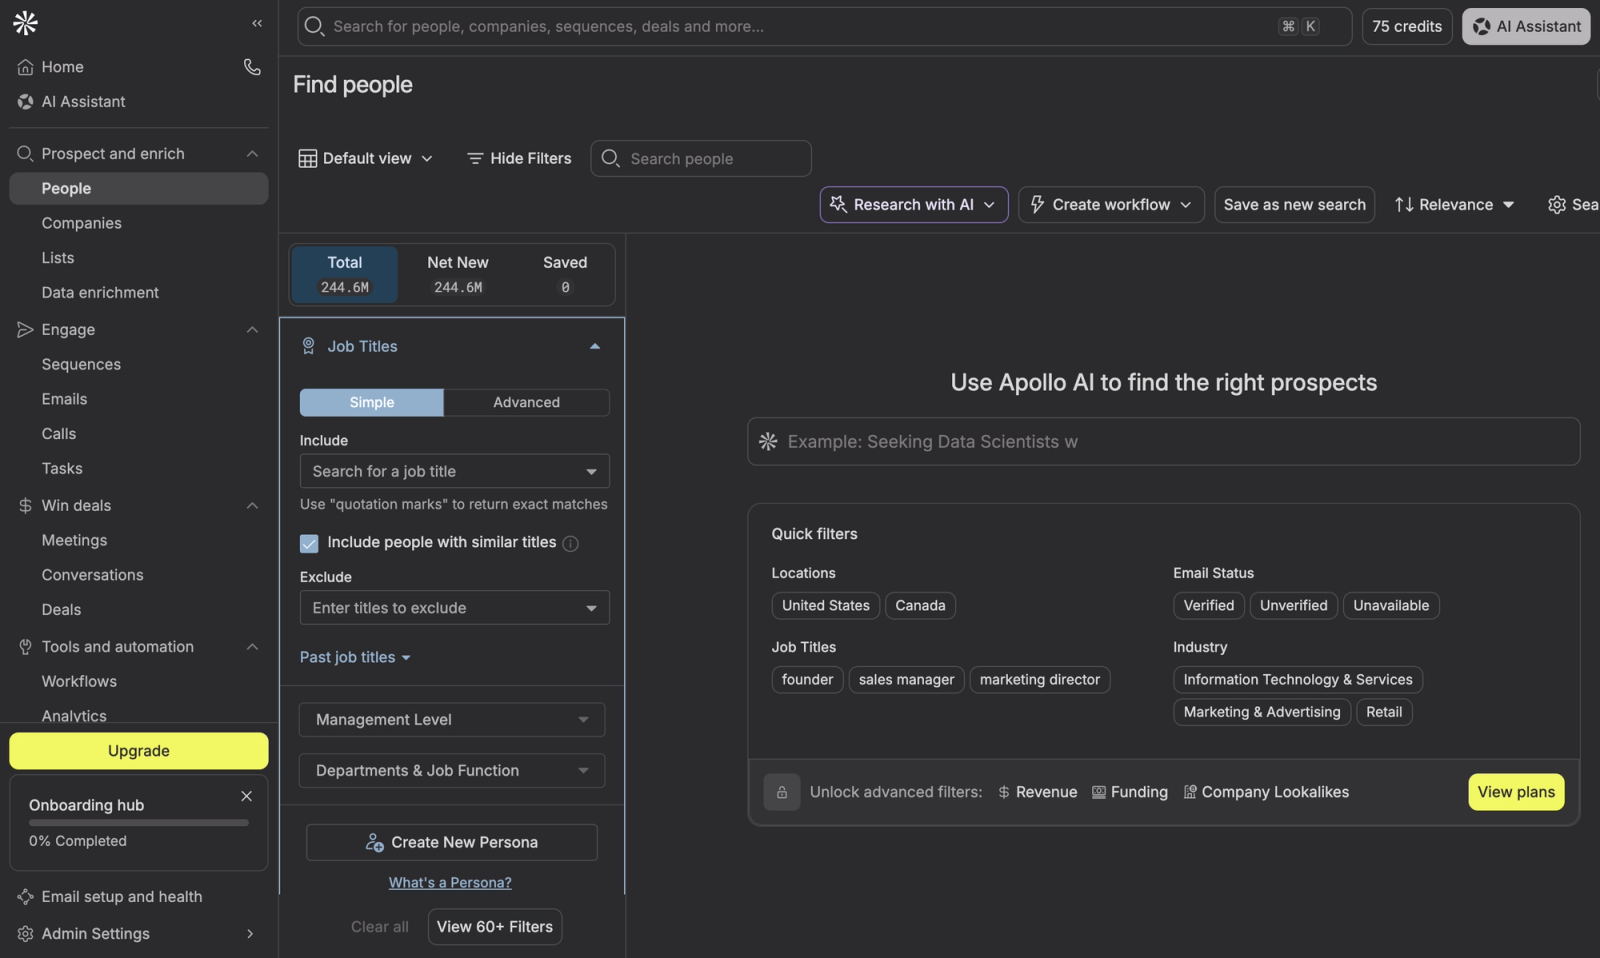
Task: Click the Win deals dollar icon
Action: click(x=25, y=506)
